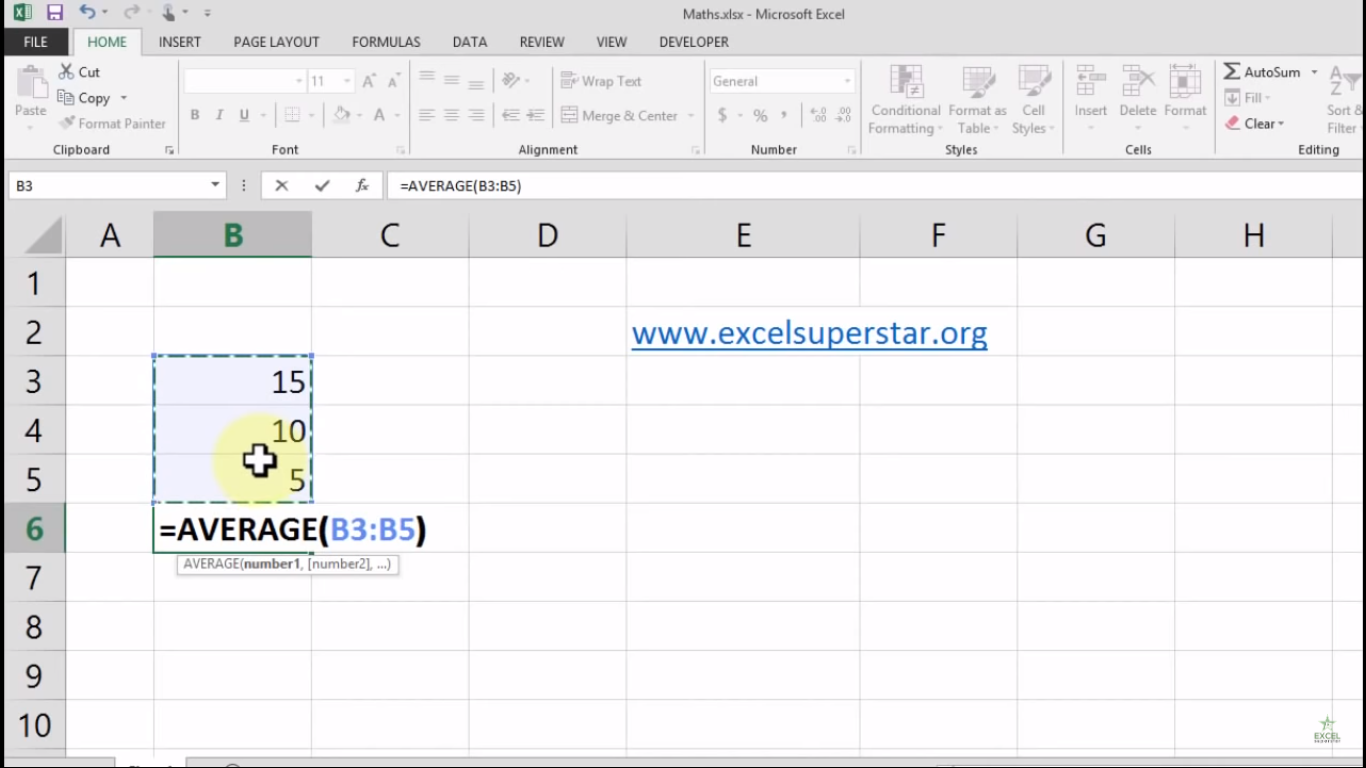Undo the last action in Quick Access Toolbar
The height and width of the screenshot is (768, 1366).
87,13
